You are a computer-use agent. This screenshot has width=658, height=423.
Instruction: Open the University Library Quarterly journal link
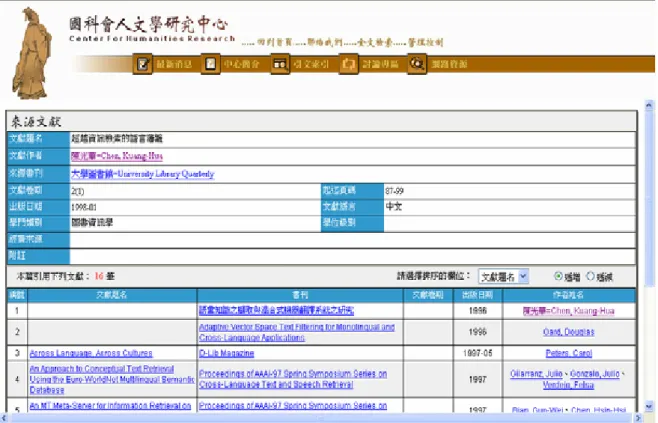143,174
